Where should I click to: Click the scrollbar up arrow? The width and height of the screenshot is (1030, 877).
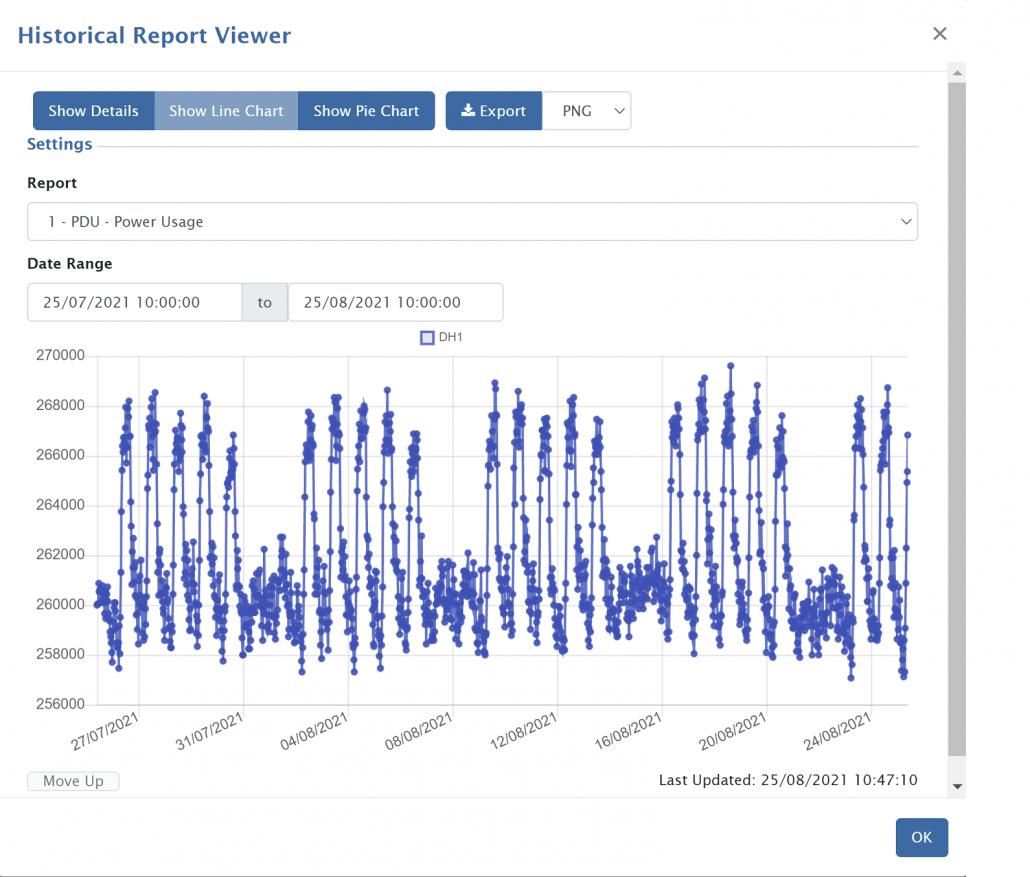[x=957, y=74]
